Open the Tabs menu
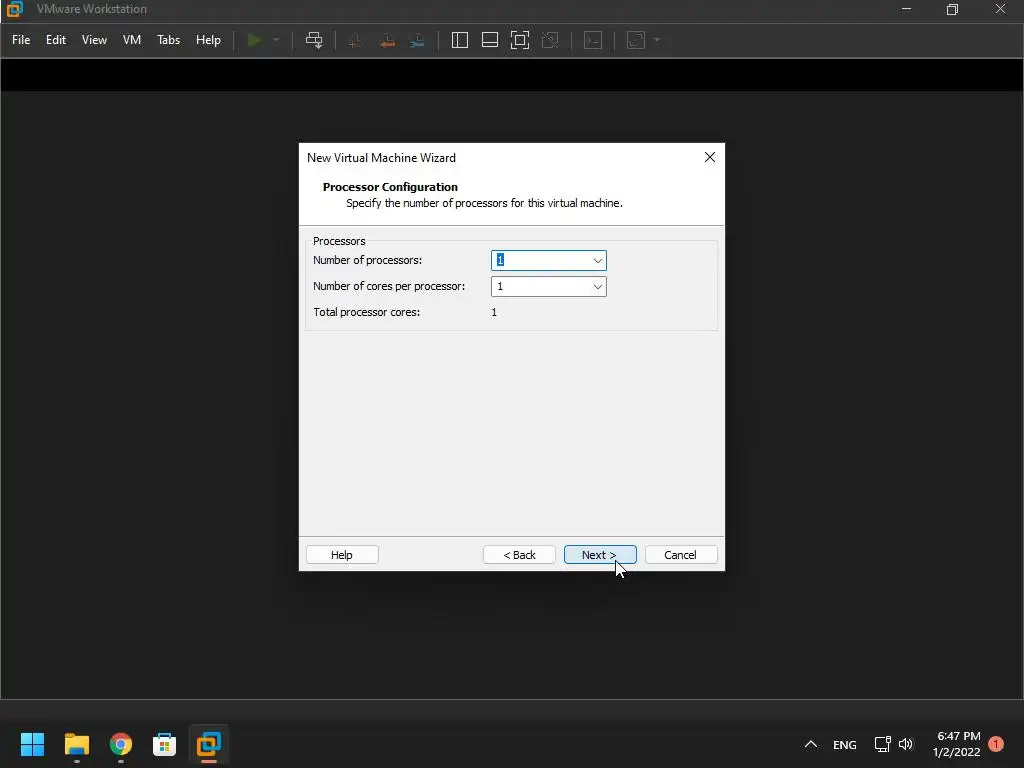This screenshot has width=1024, height=768. pyautogui.click(x=168, y=40)
